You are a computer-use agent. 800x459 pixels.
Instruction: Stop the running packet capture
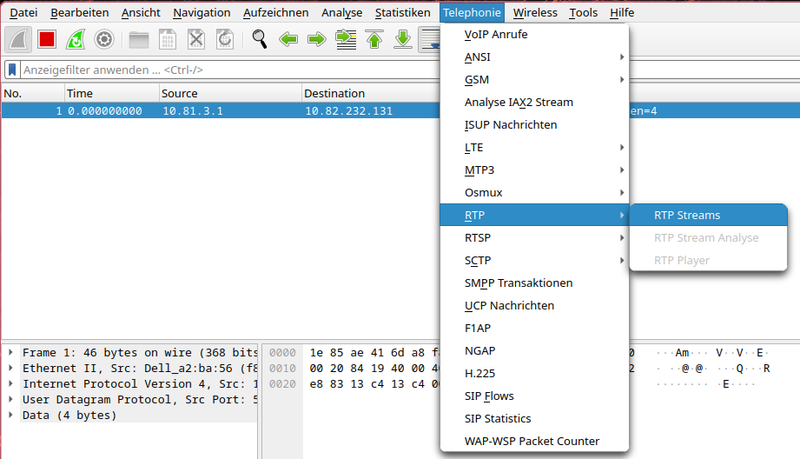tap(46, 39)
